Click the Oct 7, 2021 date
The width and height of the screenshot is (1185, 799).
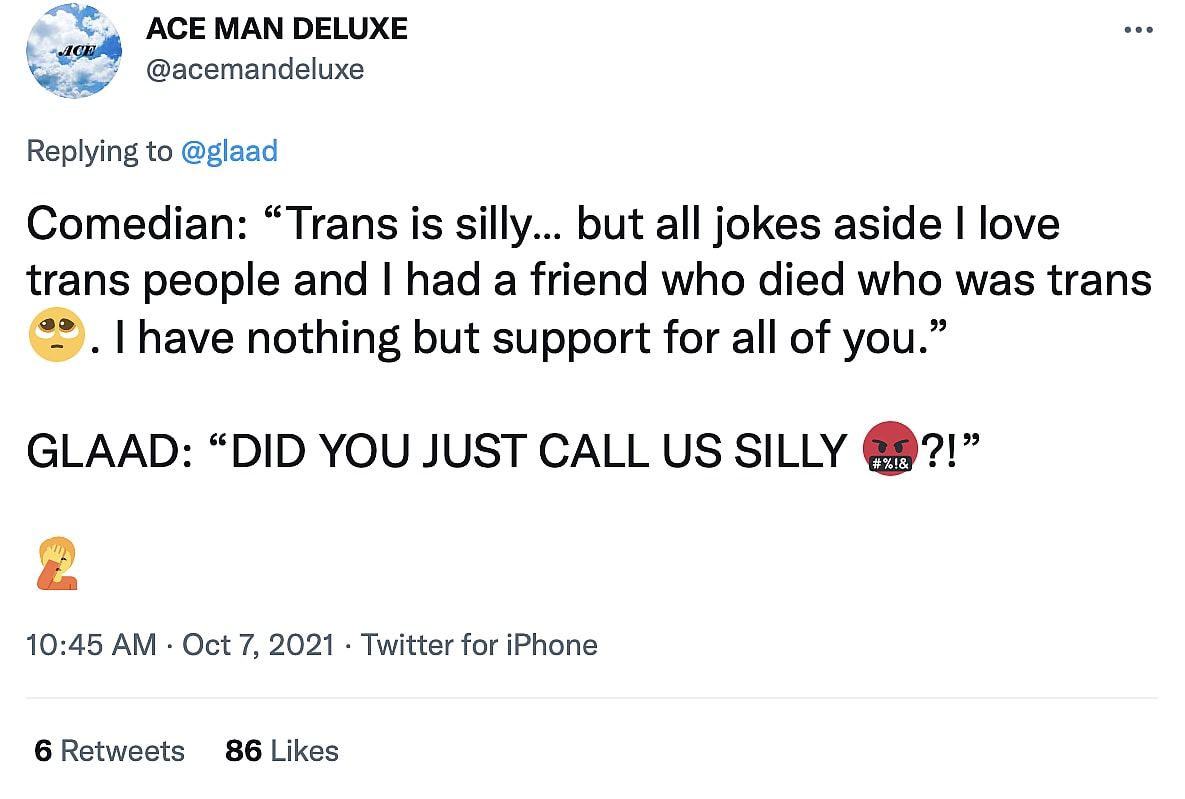[x=258, y=645]
